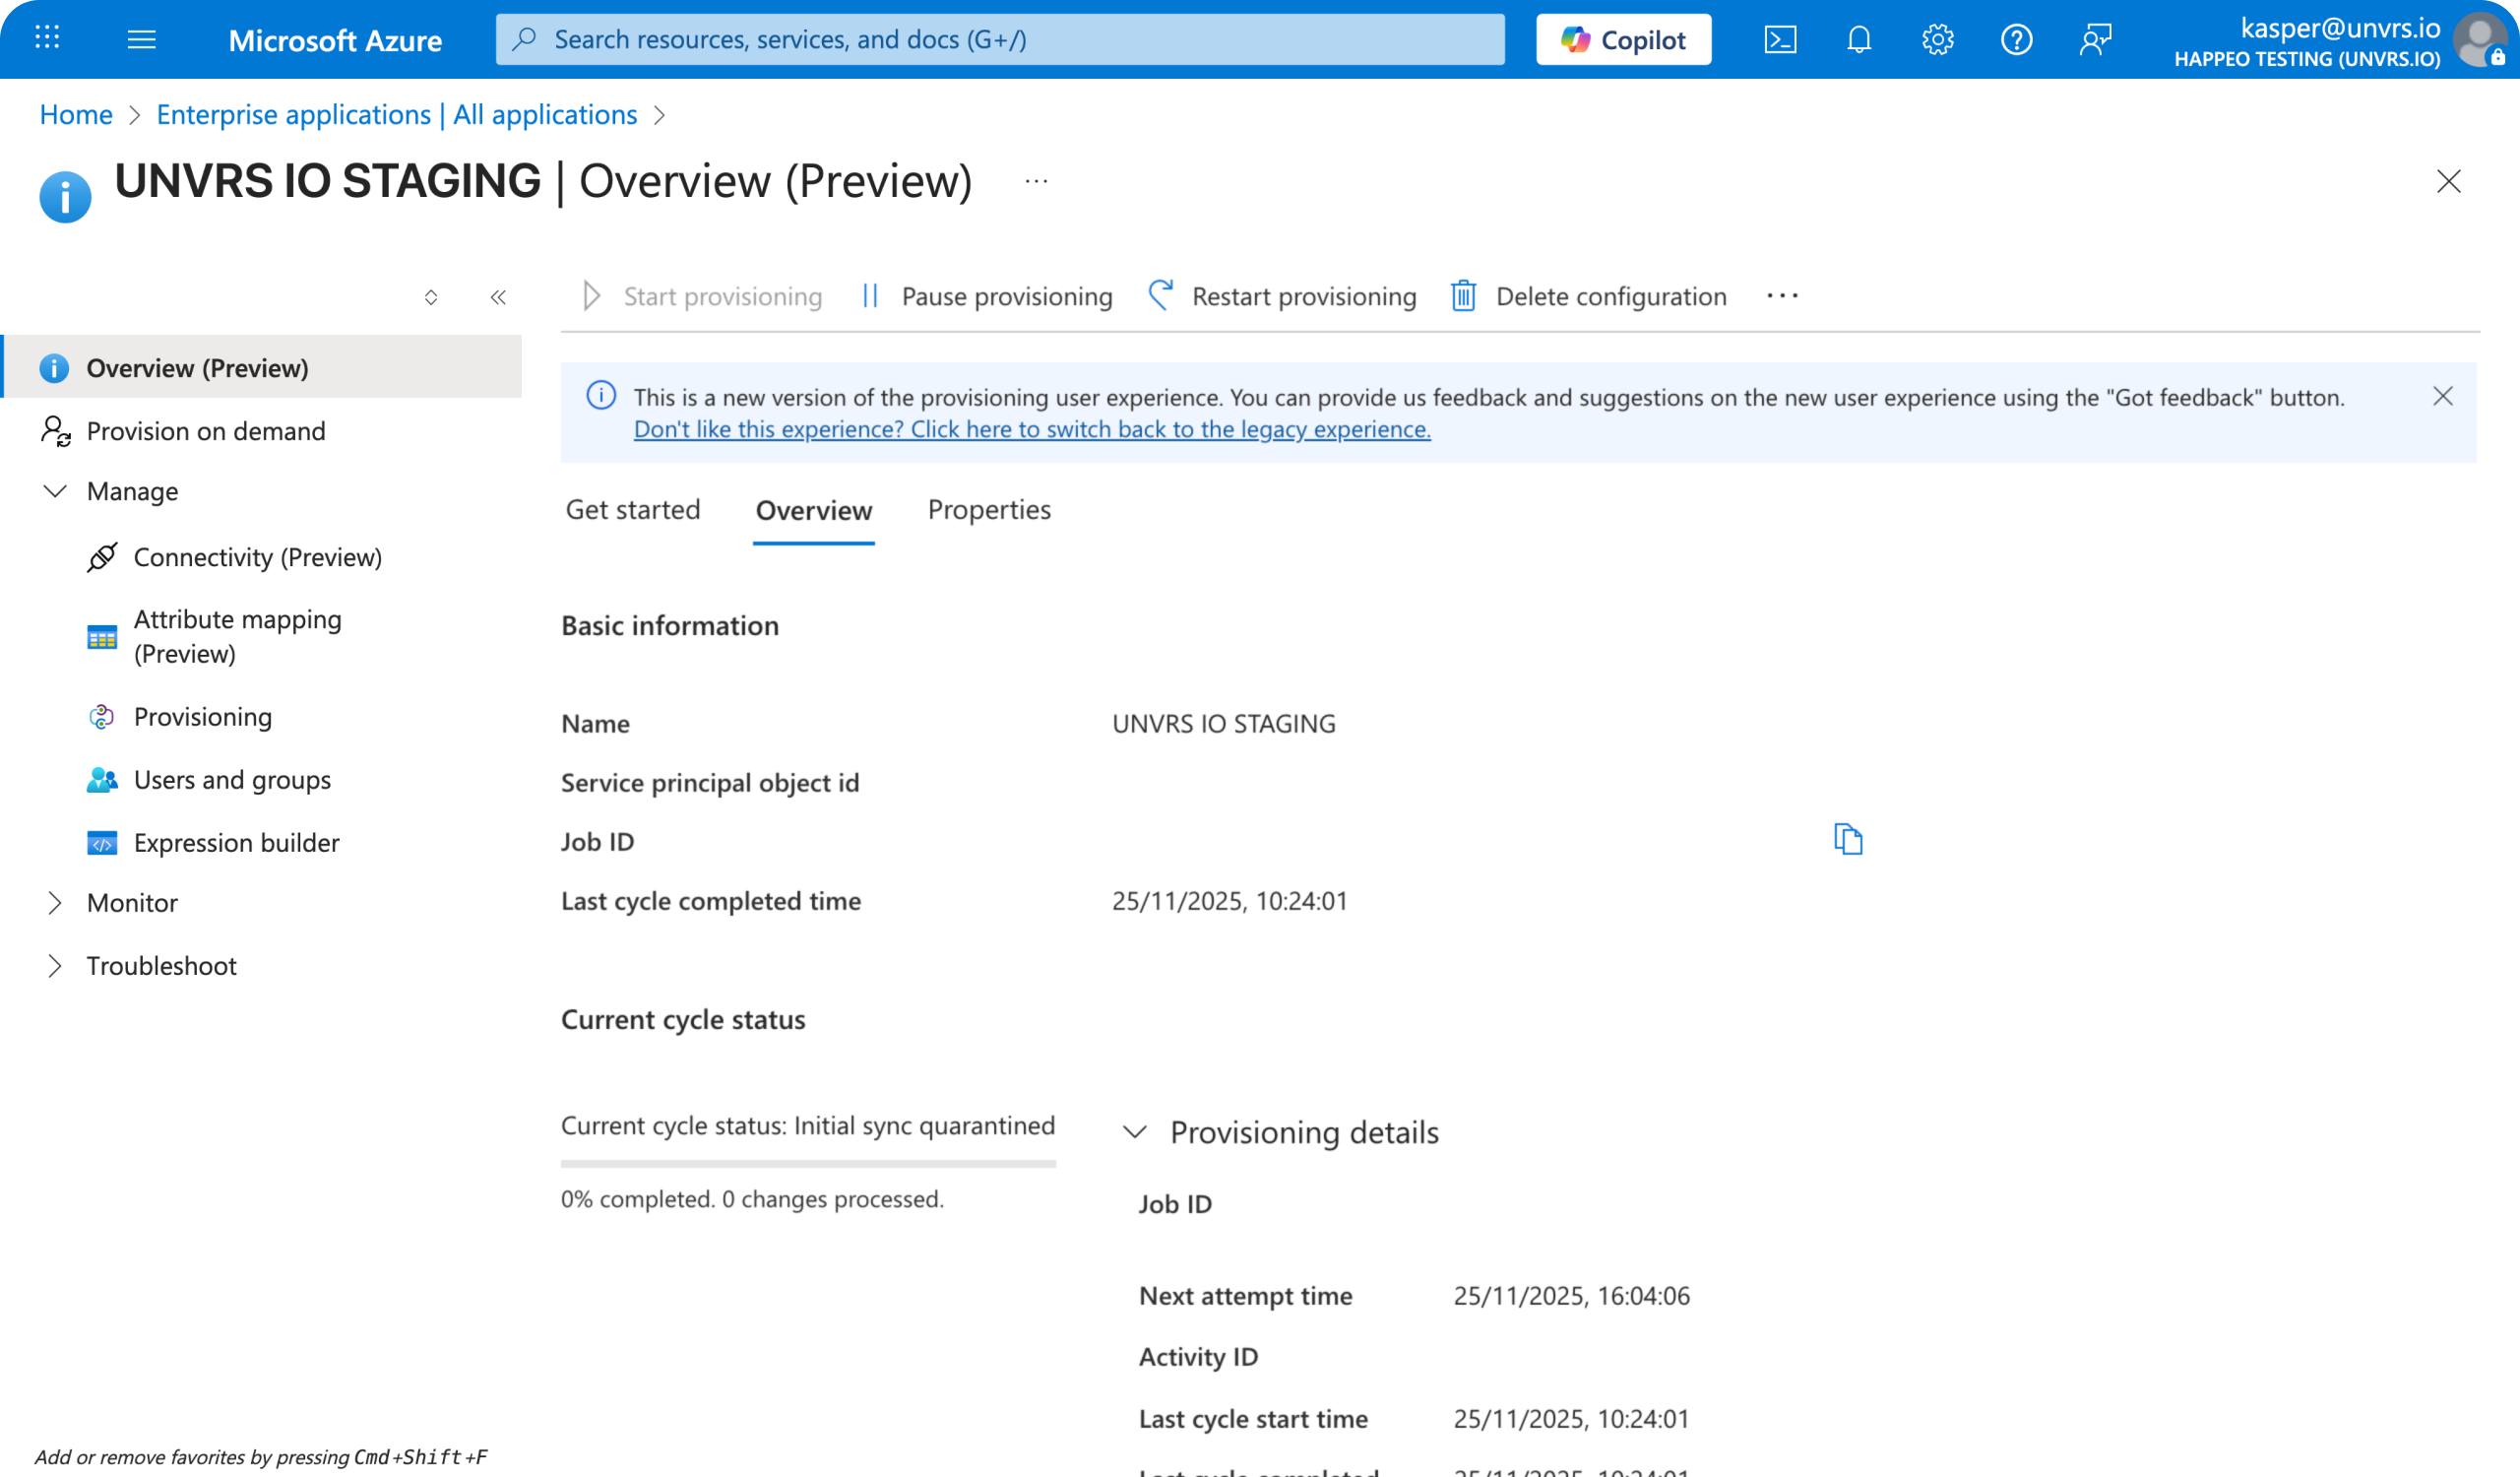
Task: Switch to the Properties tab
Action: pos(989,510)
